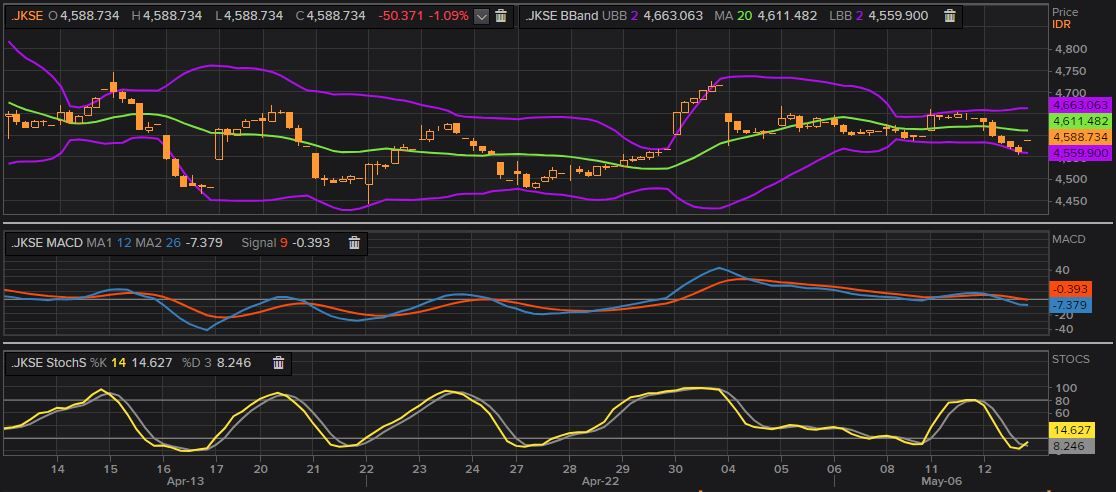Remove the BBand indicator using trash icon
The width and height of the screenshot is (1116, 492).
pyautogui.click(x=949, y=16)
